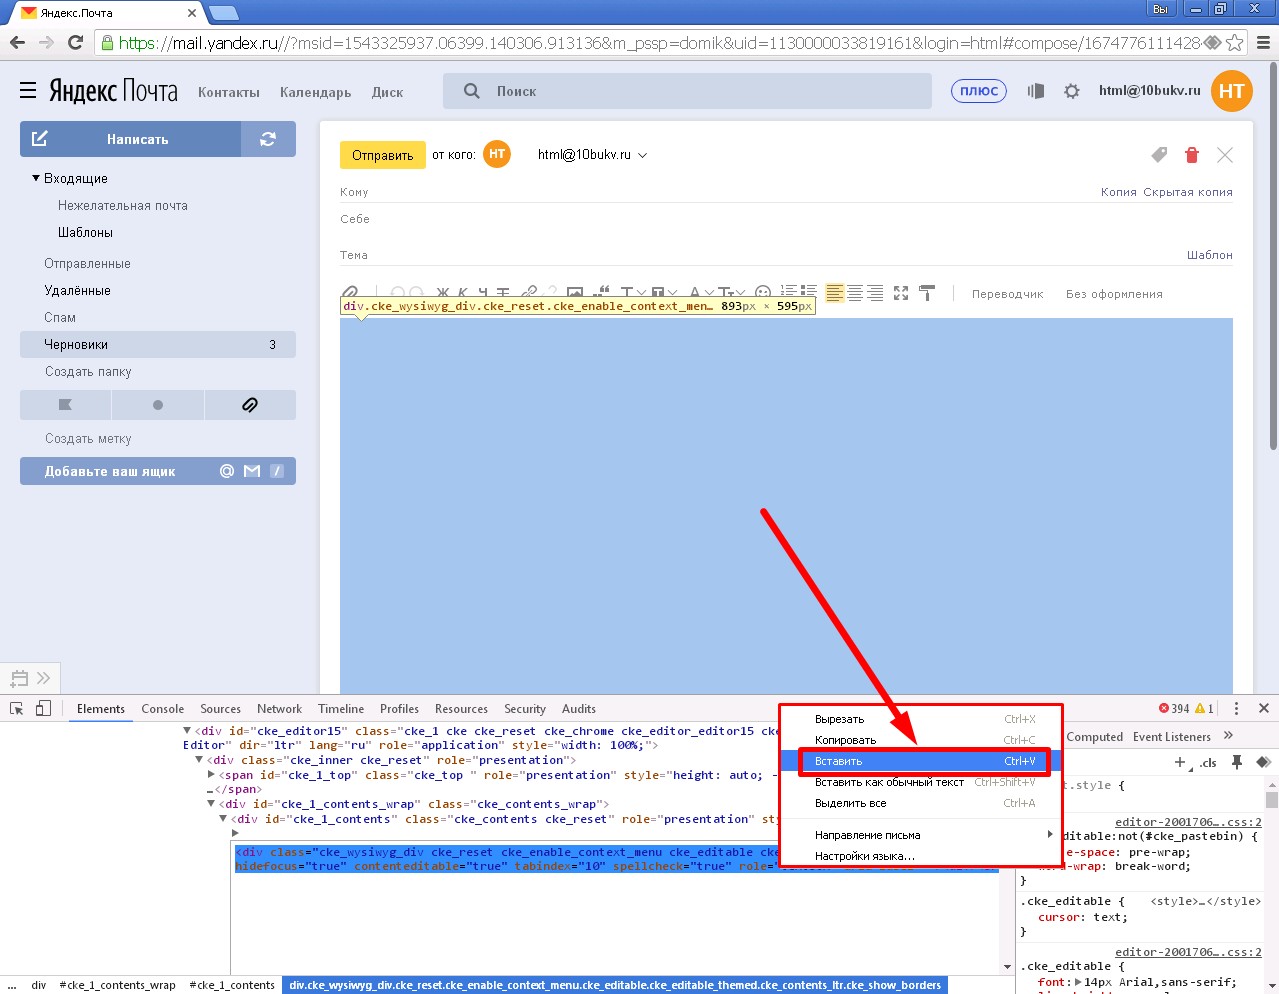Click the Добавьте ваш ящик button

pyautogui.click(x=158, y=471)
